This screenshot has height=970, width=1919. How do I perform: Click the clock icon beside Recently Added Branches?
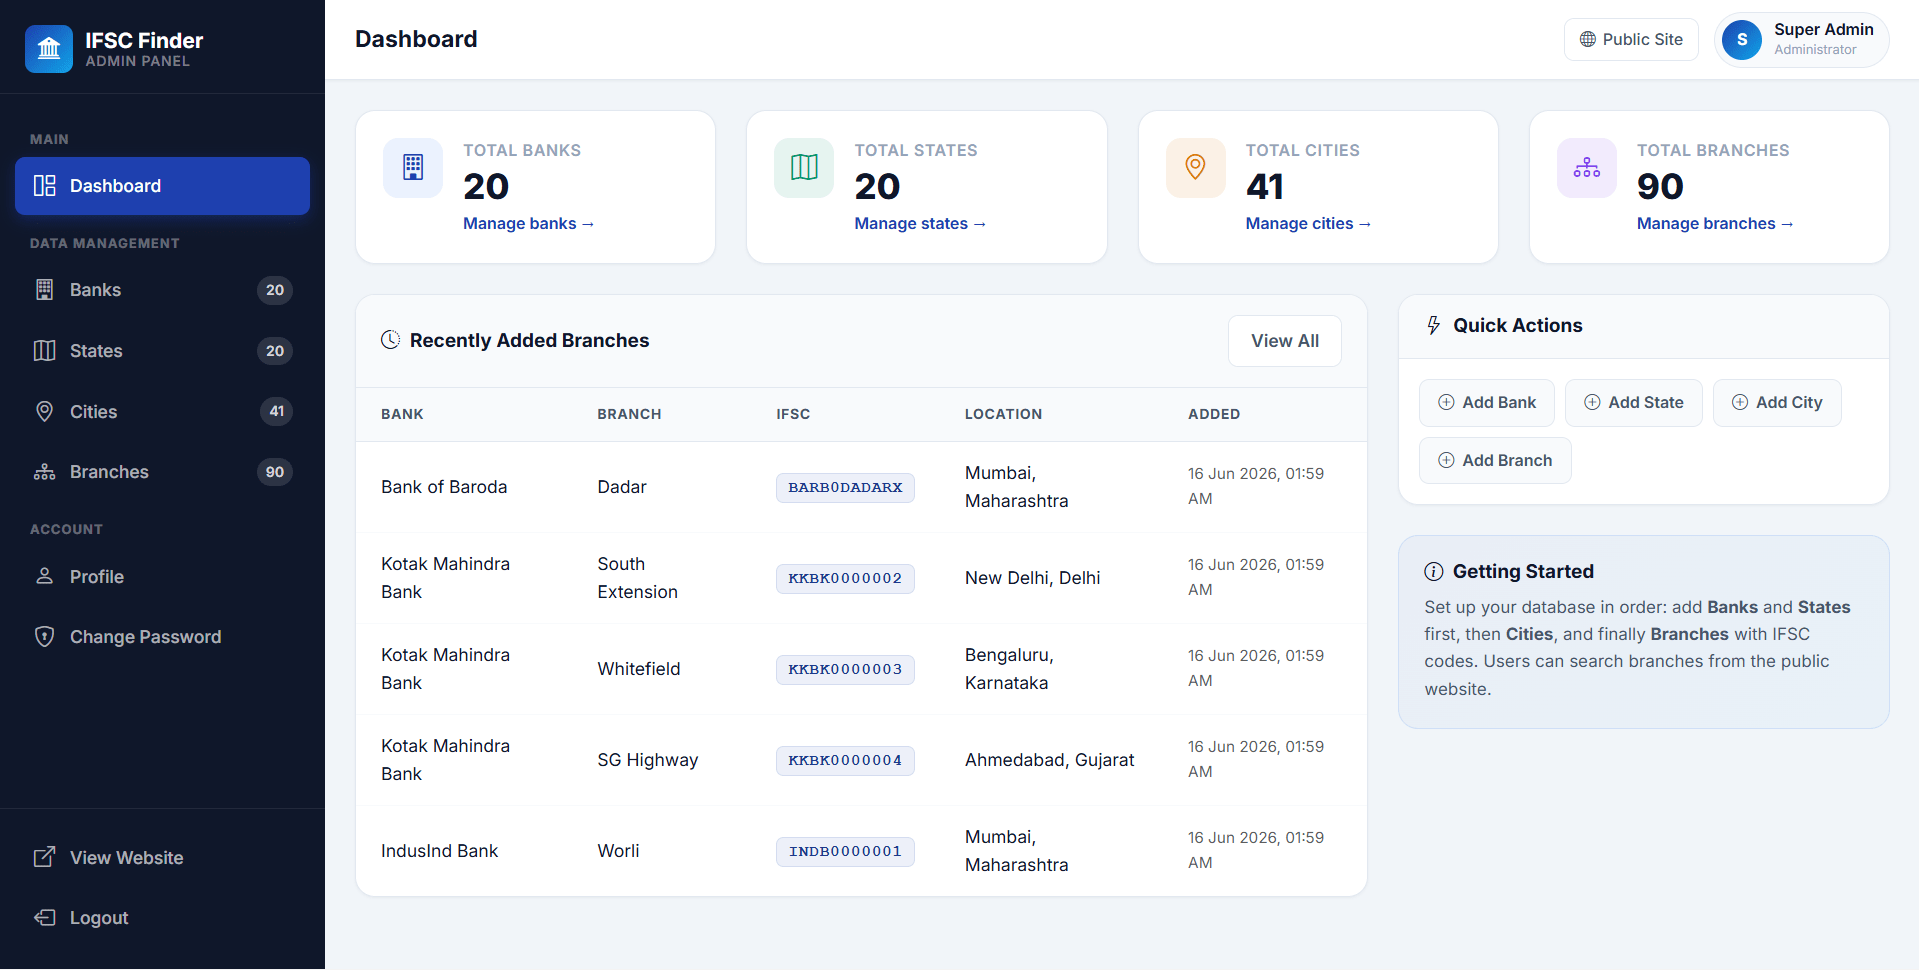pos(391,340)
